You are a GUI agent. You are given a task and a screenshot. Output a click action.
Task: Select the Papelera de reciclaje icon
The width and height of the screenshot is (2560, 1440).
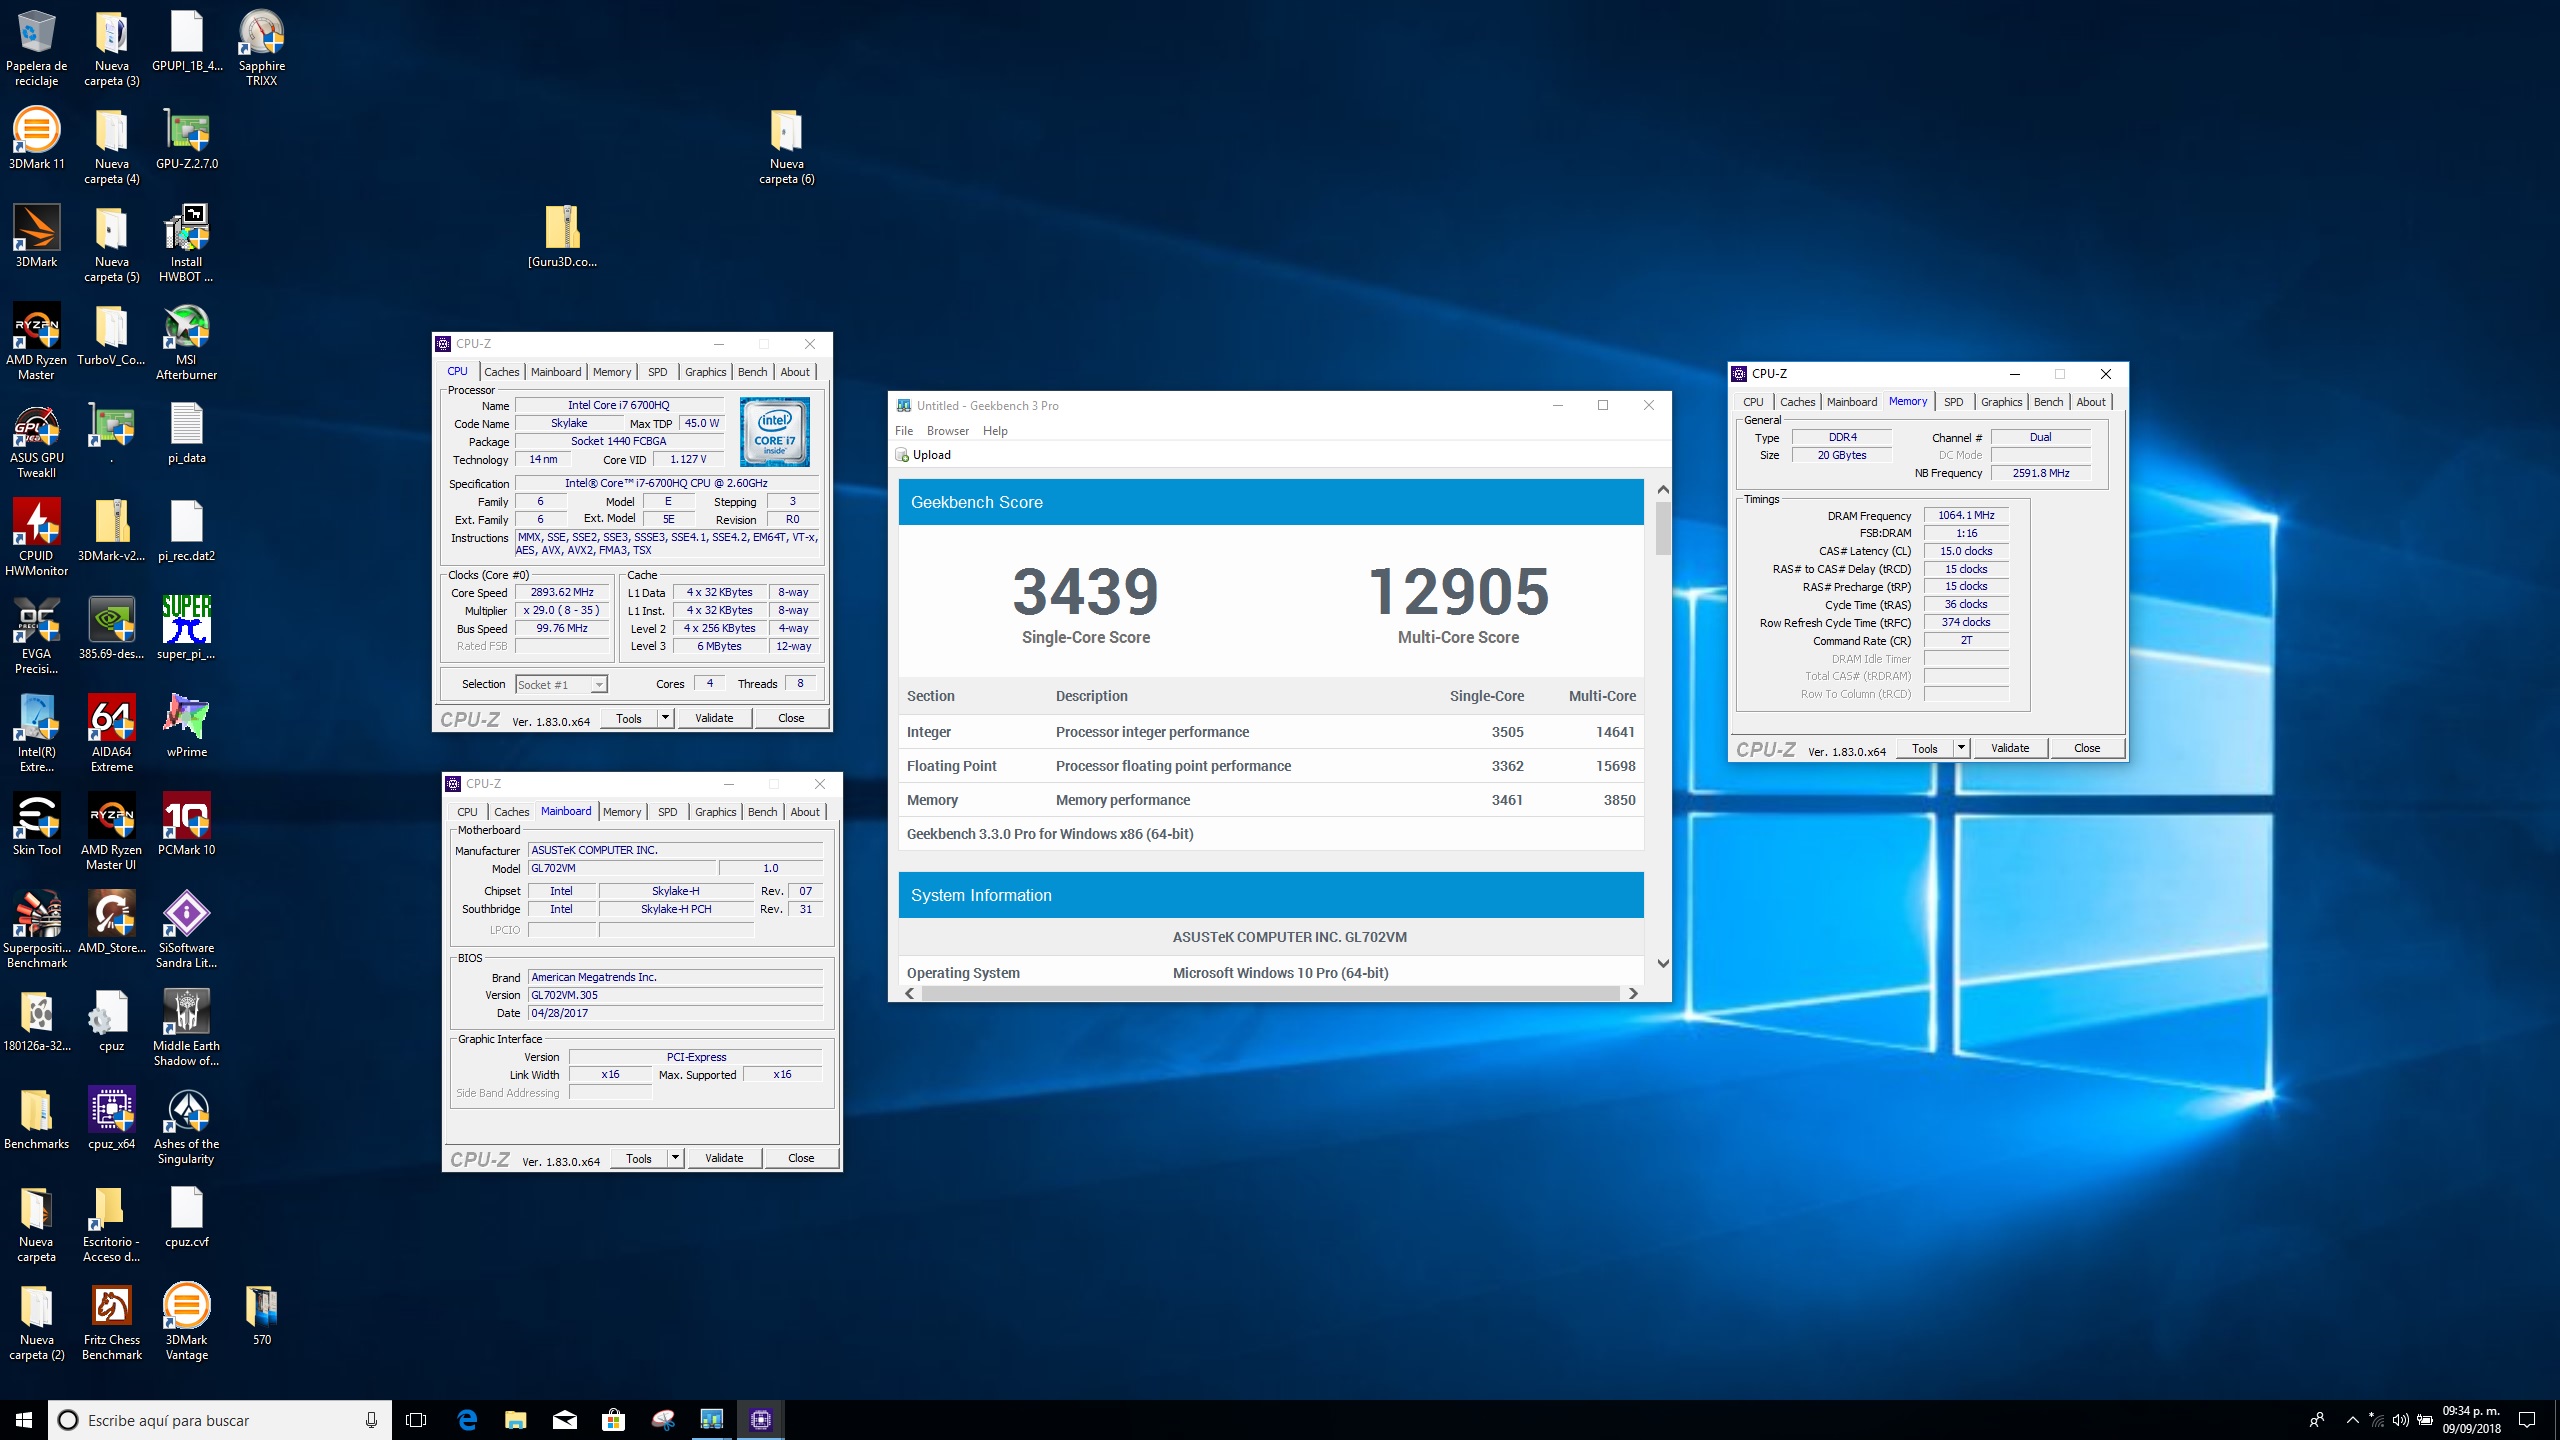click(x=36, y=47)
